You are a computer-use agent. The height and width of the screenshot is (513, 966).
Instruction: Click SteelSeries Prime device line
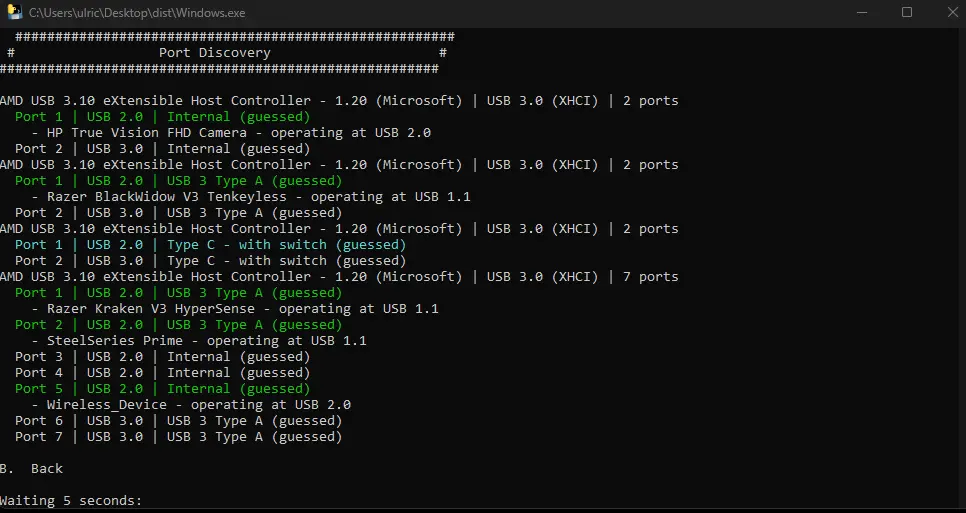click(199, 341)
